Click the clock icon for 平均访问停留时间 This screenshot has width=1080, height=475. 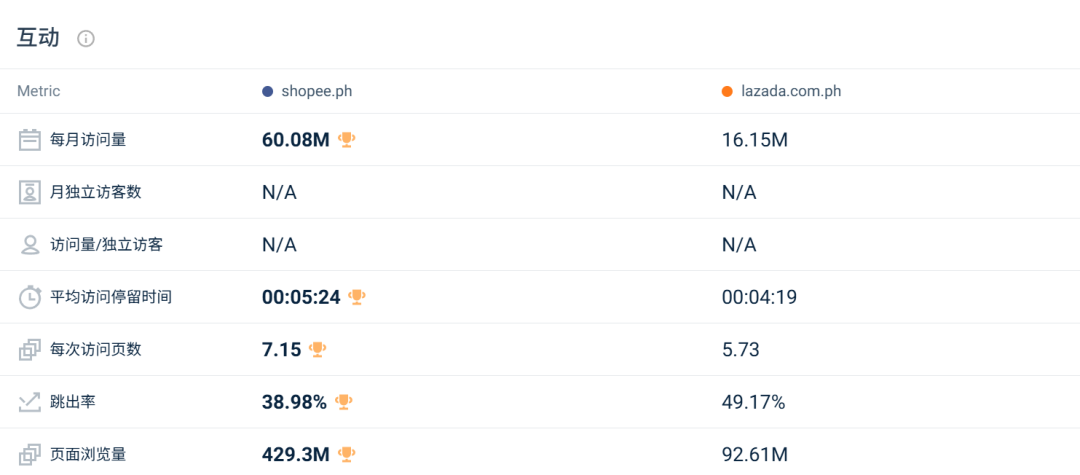point(30,297)
